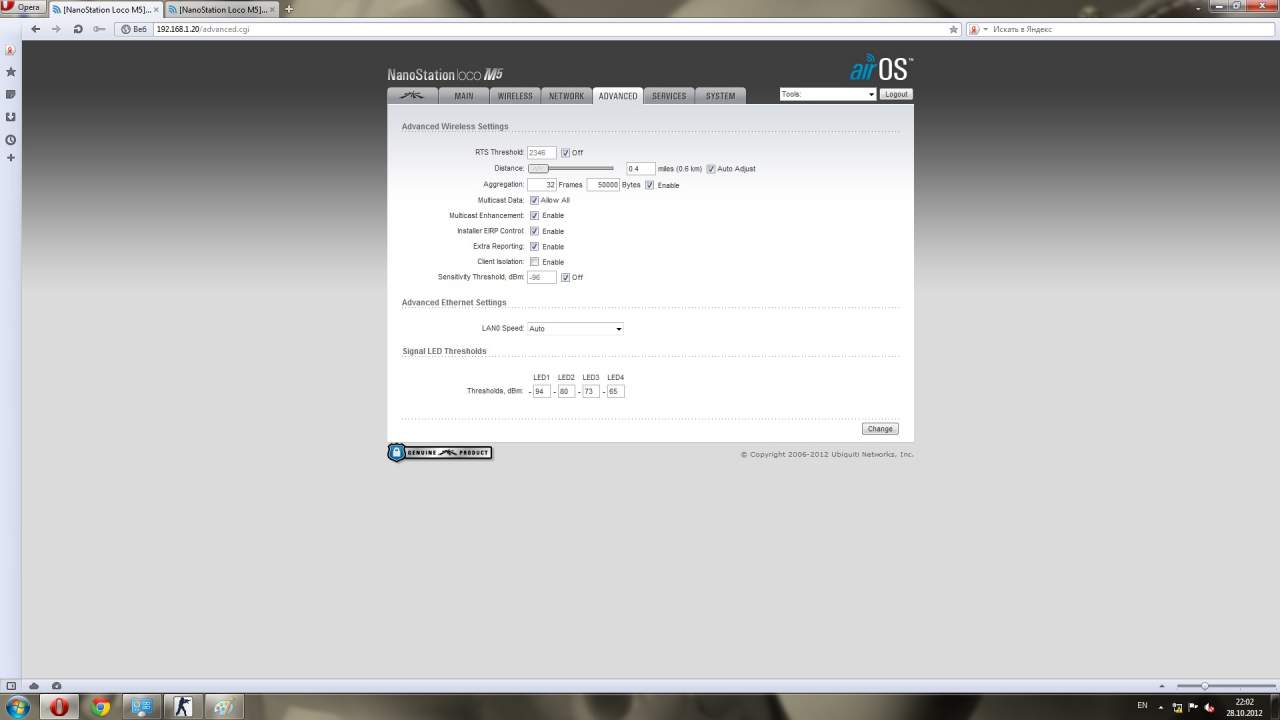
Task: Toggle the Installer EIRP Control checkbox
Action: point(534,231)
